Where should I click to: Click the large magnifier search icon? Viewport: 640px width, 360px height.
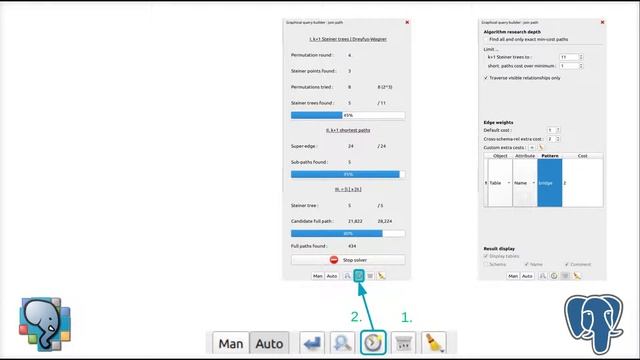coord(342,343)
